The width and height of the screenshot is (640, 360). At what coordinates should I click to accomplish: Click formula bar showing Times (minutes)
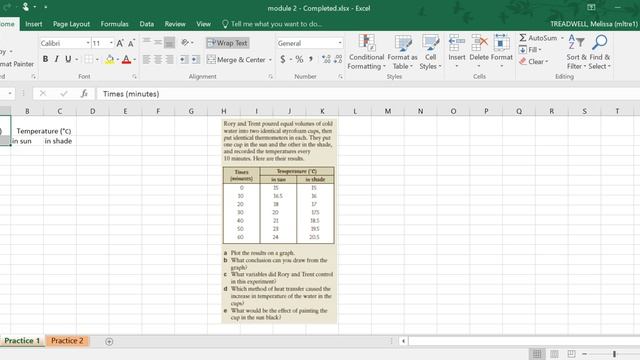click(367, 94)
